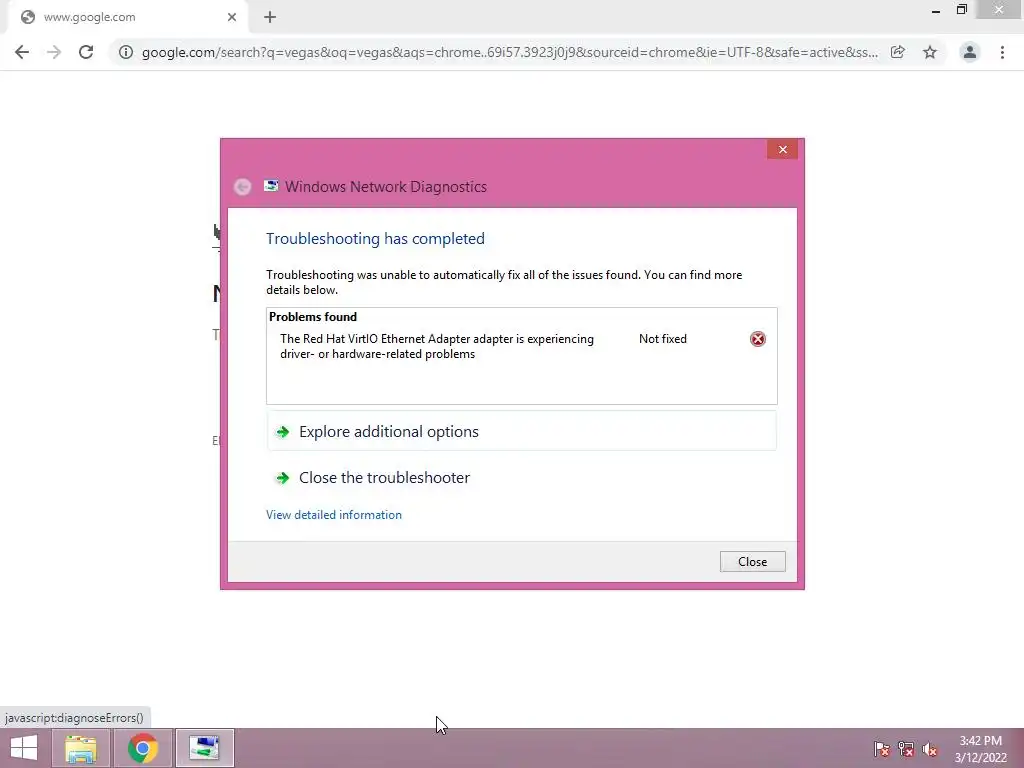The width and height of the screenshot is (1024, 768).
Task: Bookmark this page with the star icon
Action: [x=930, y=52]
